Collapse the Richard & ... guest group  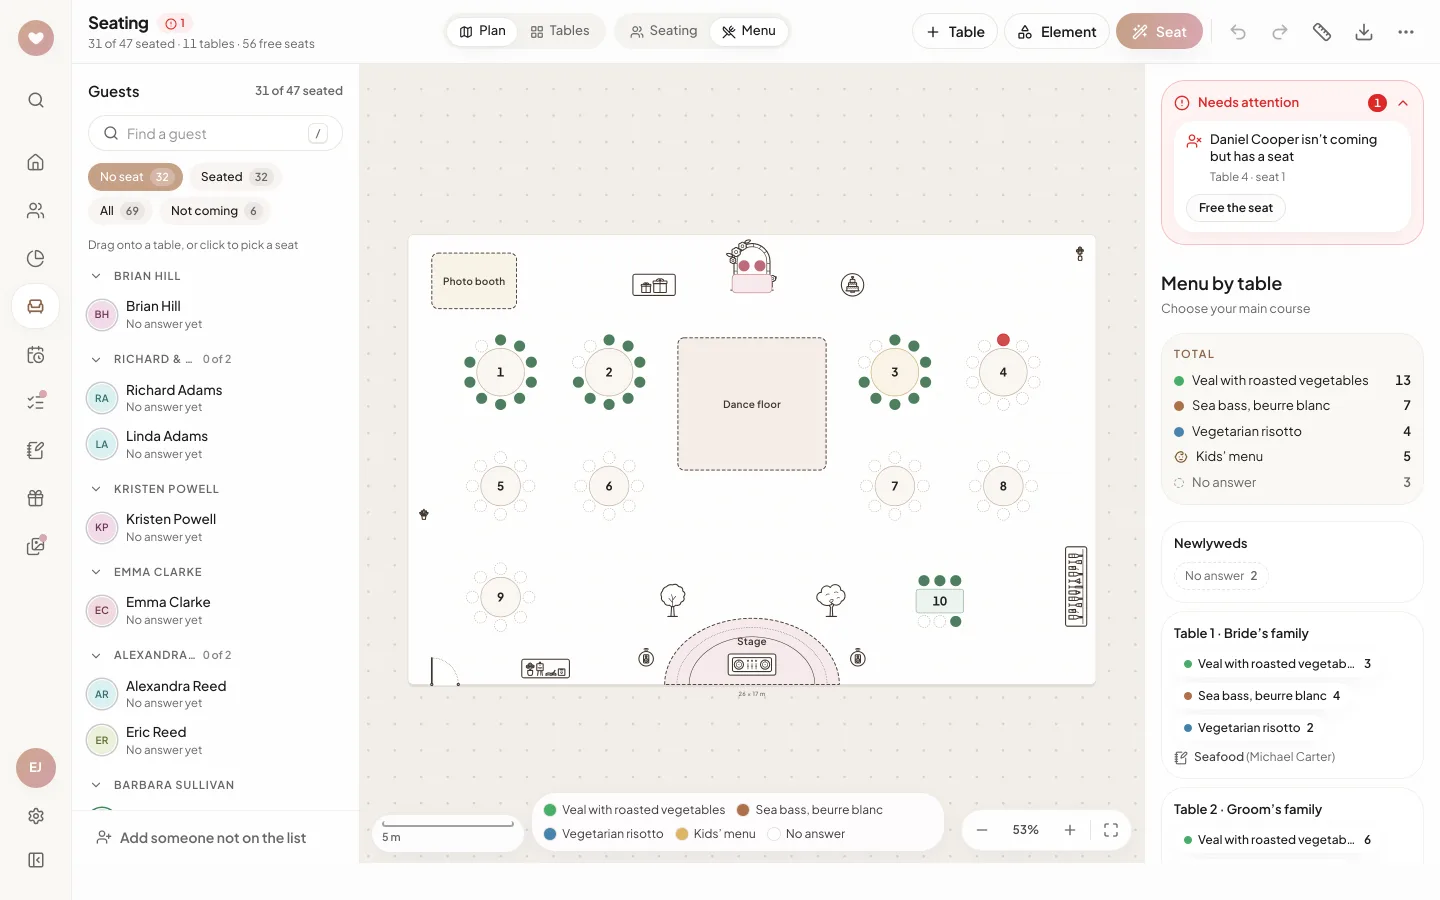(x=96, y=359)
